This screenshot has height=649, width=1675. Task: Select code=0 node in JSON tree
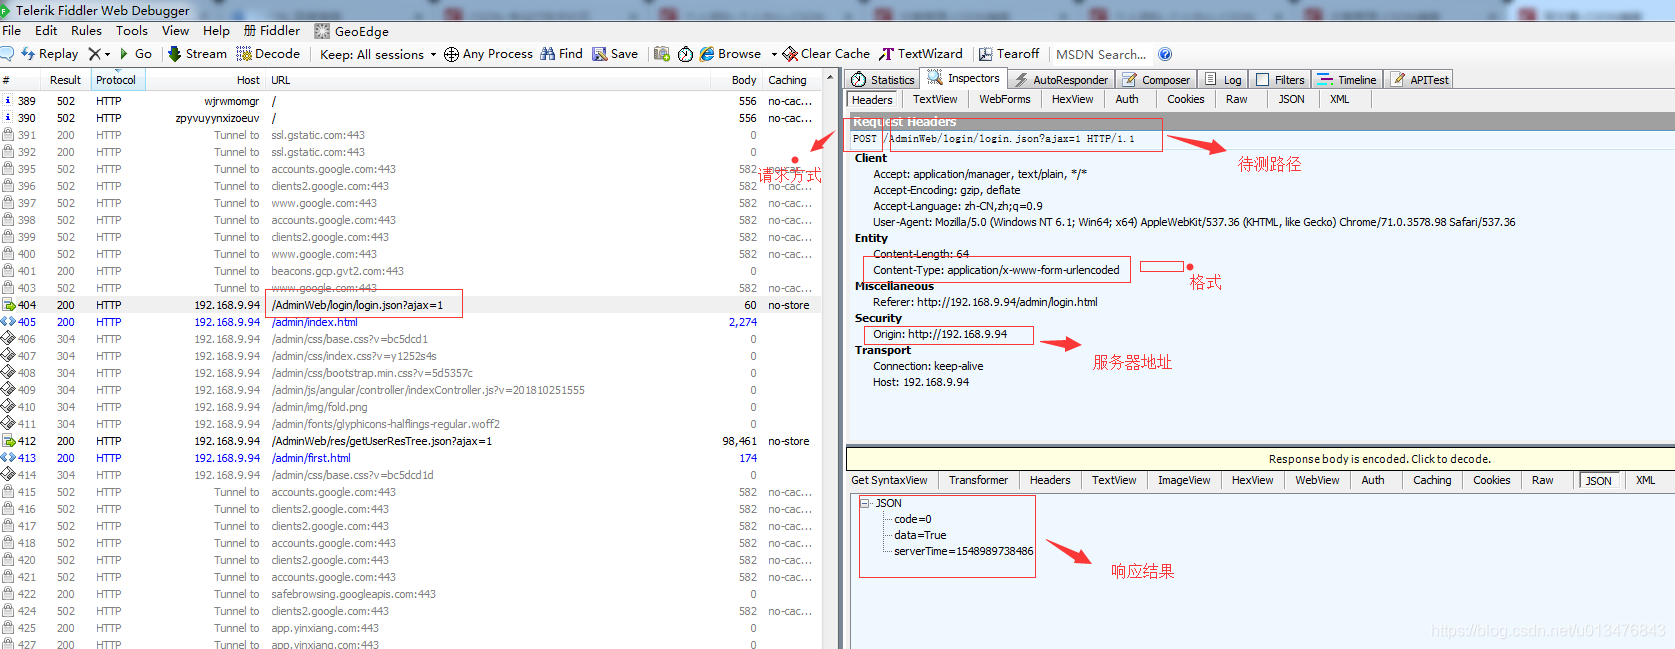click(x=912, y=519)
